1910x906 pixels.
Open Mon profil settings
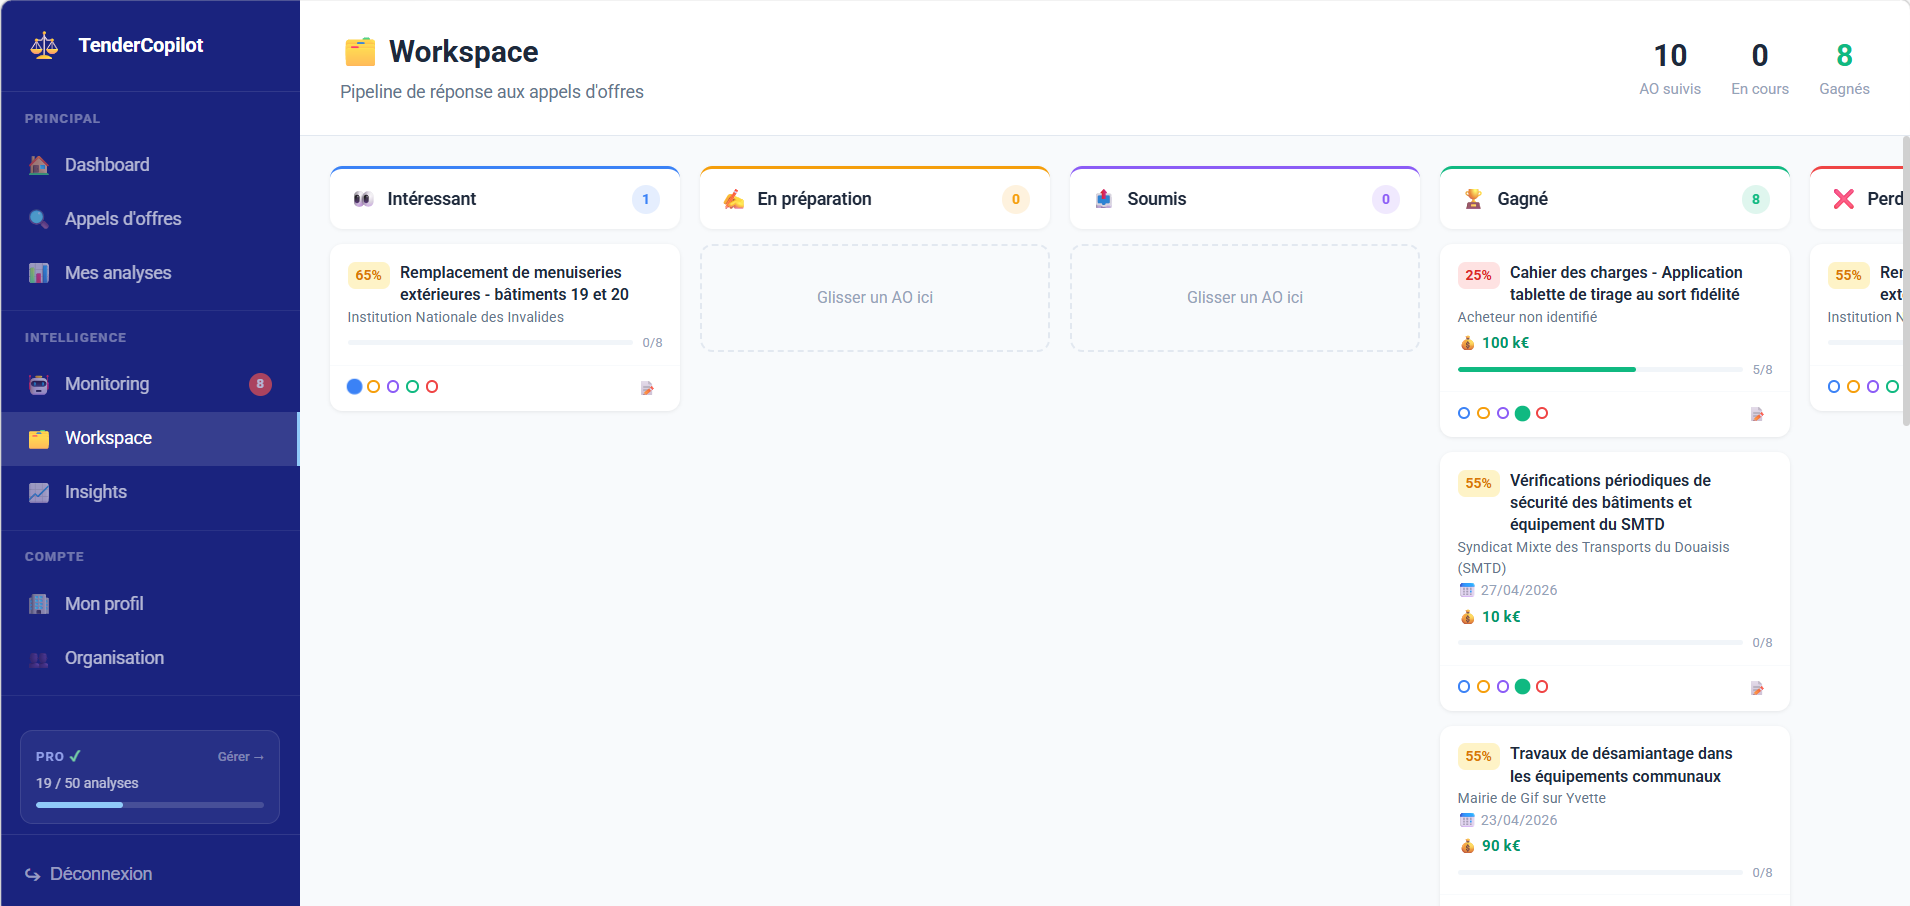click(x=105, y=603)
